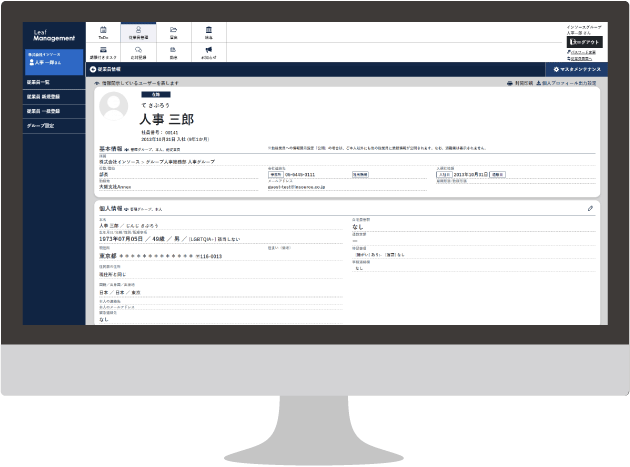Screen dimensions: 630x467
Task: Click the work location text ending in Annex
Action: pyautogui.click(x=115, y=187)
